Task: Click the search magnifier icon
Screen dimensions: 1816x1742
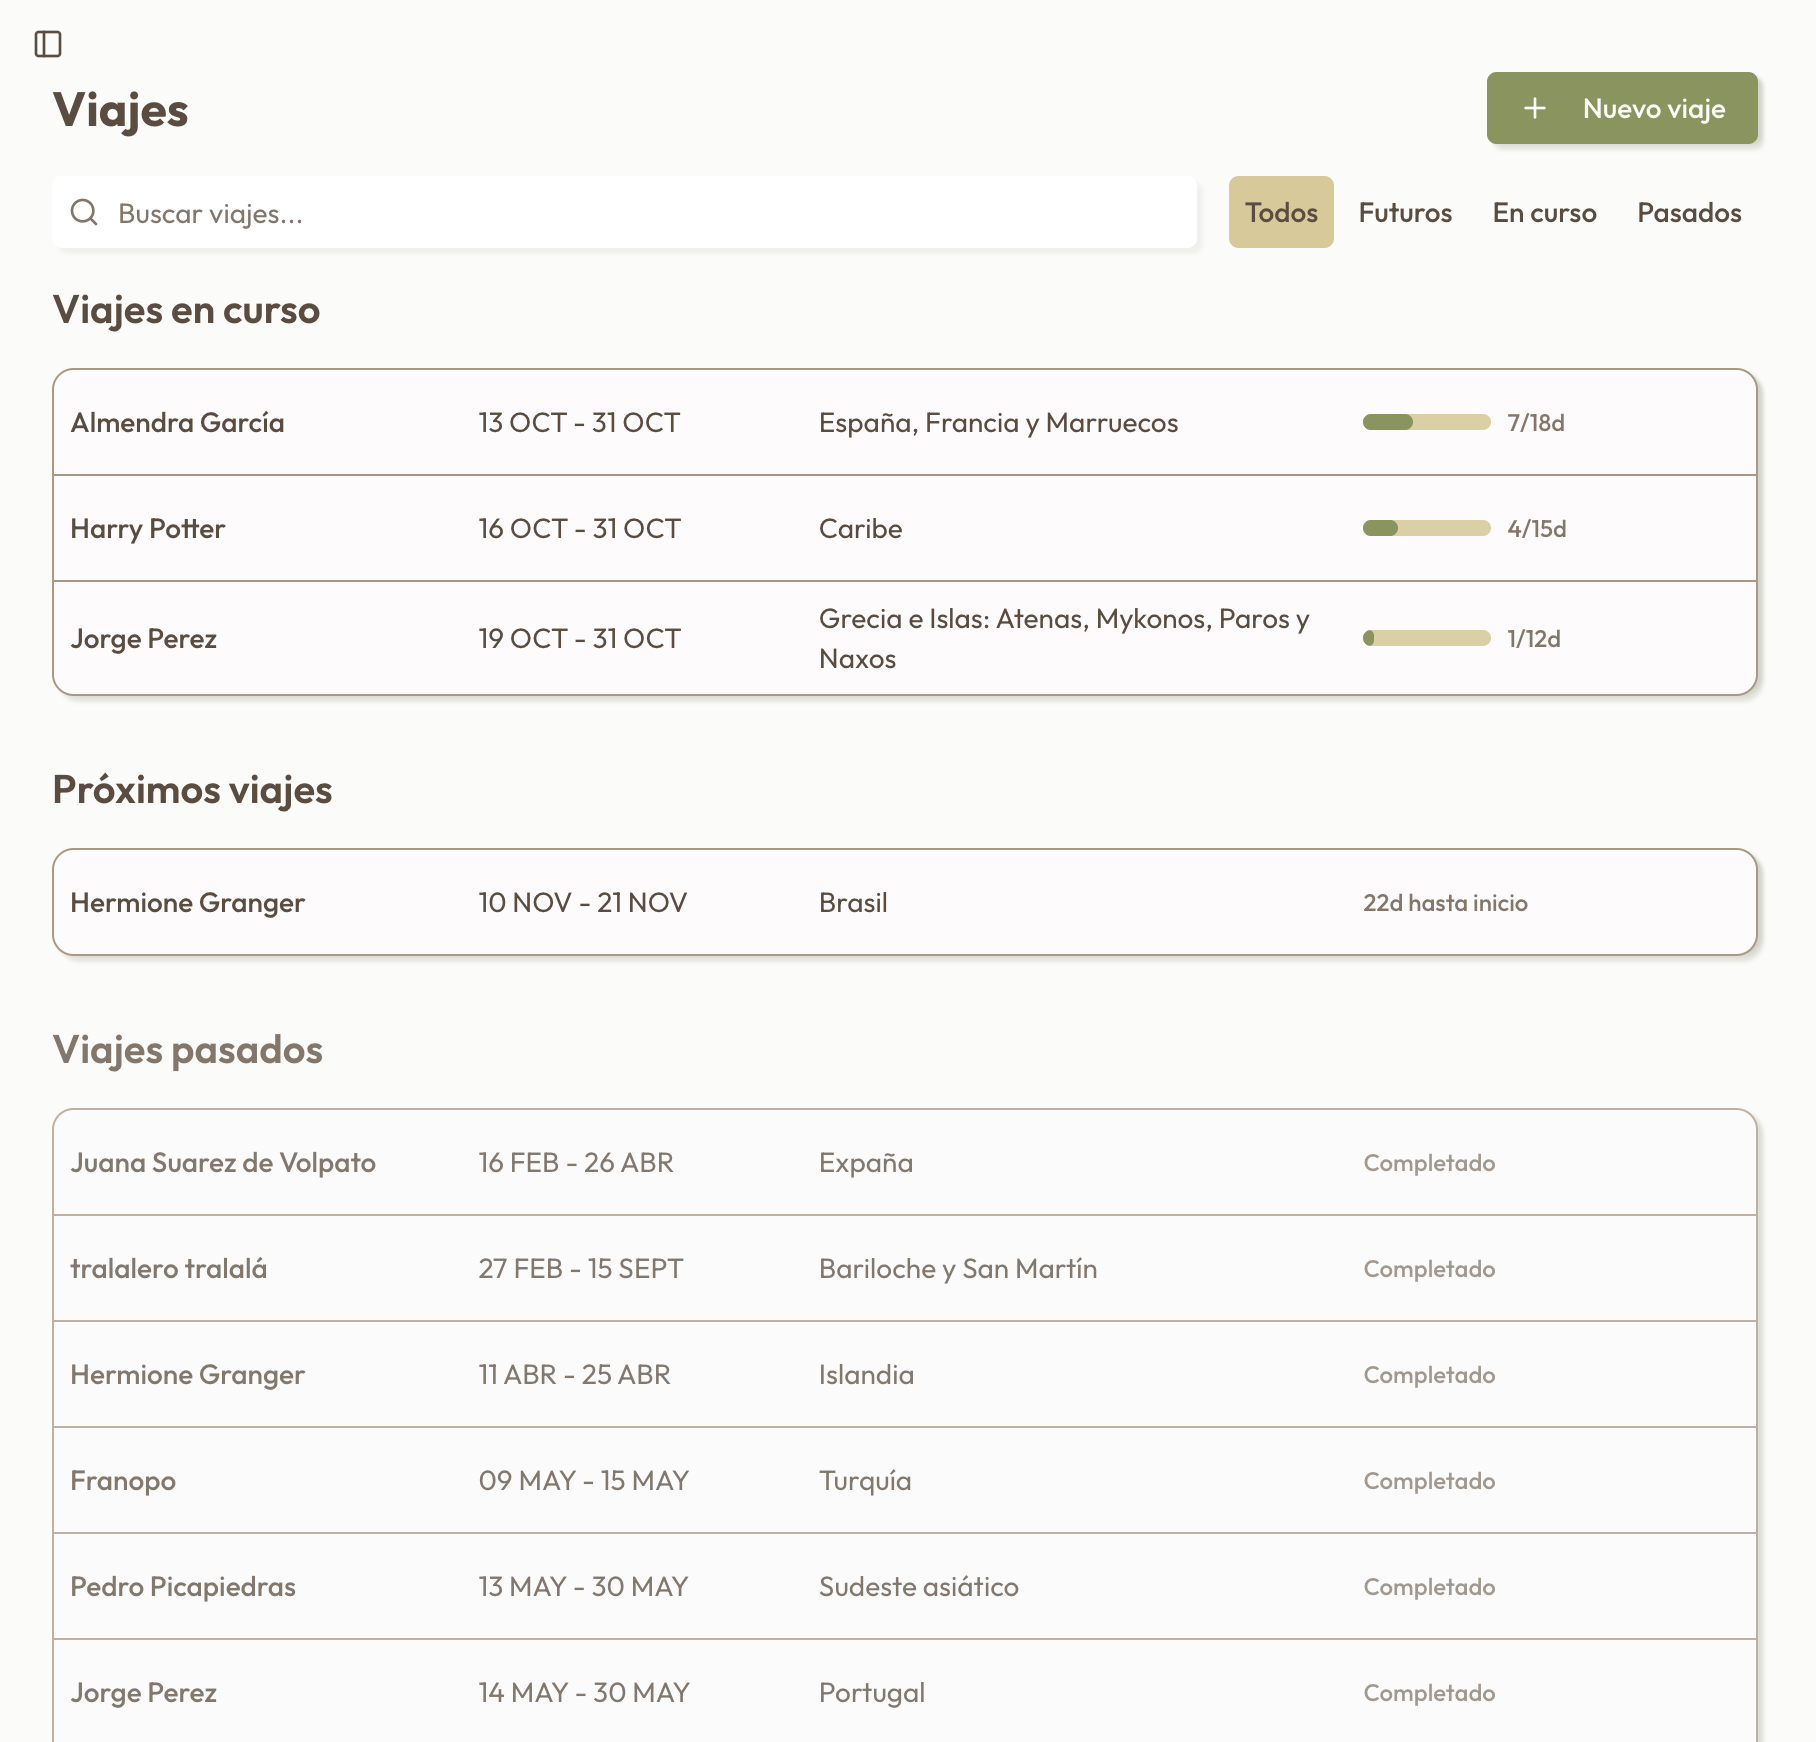Action: (85, 212)
